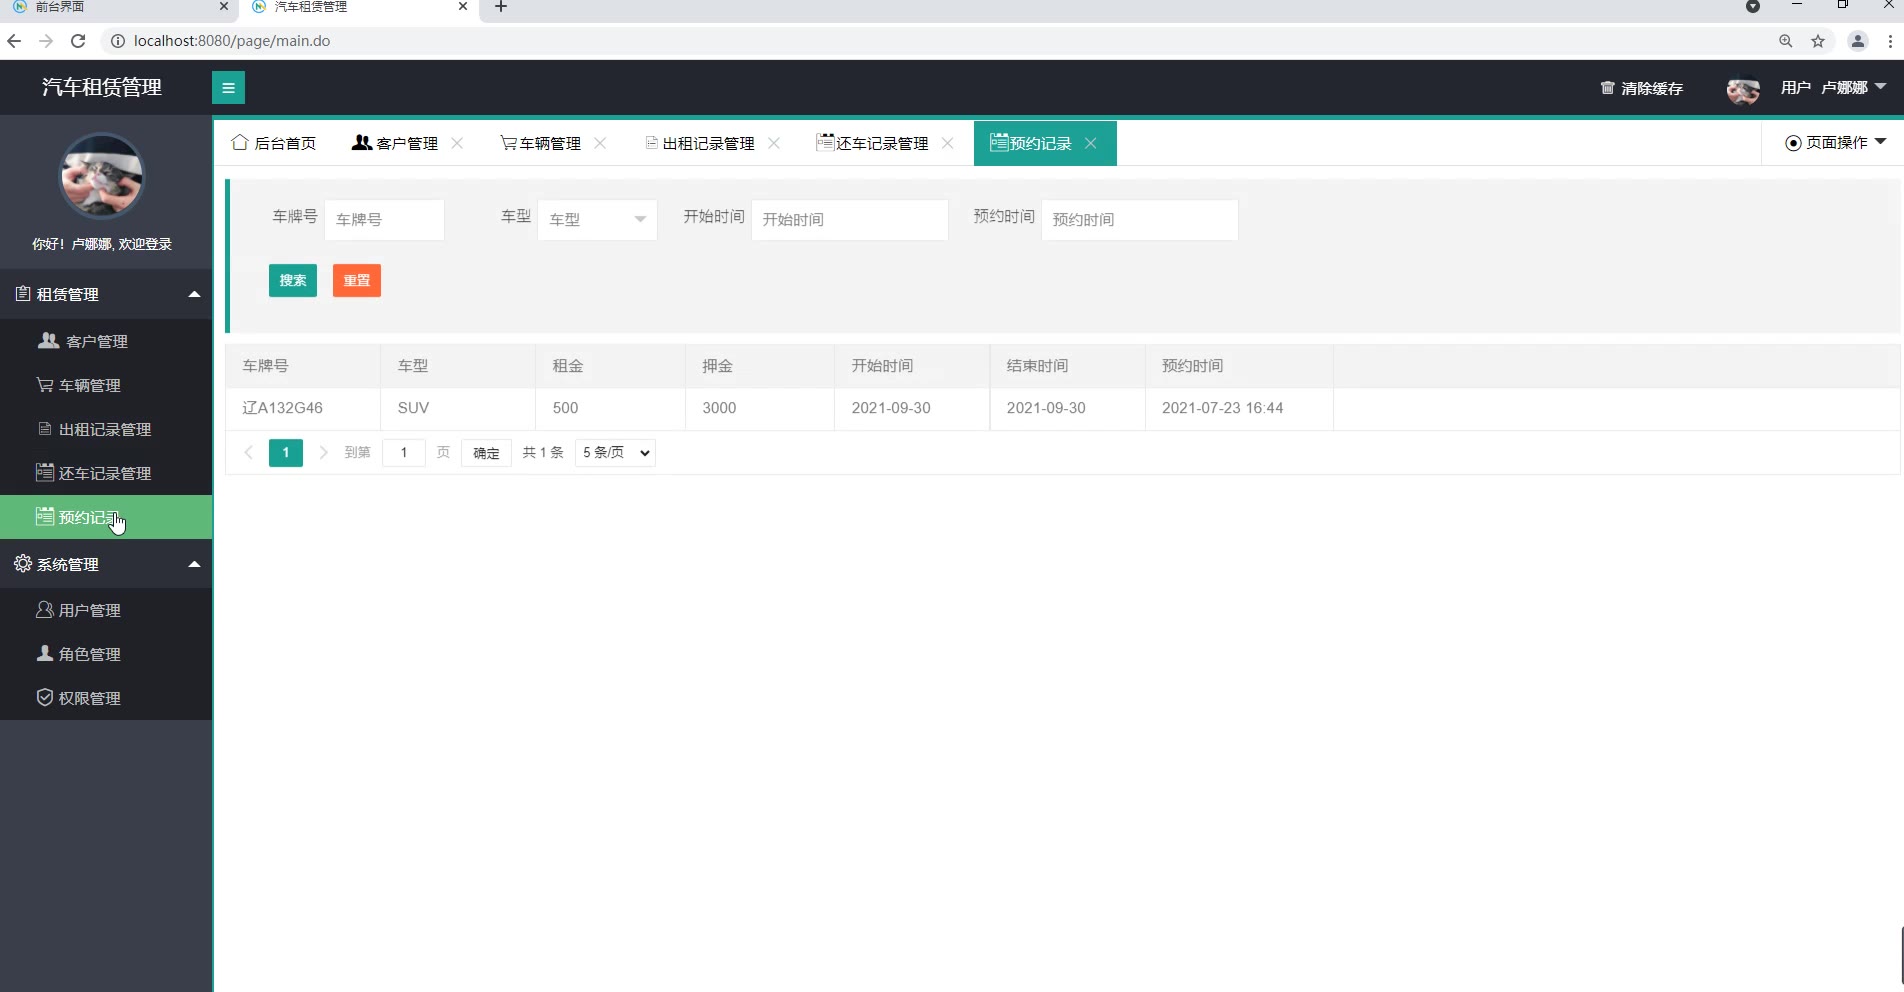Click the browser reload icon
This screenshot has height=992, width=1904.
[x=78, y=41]
